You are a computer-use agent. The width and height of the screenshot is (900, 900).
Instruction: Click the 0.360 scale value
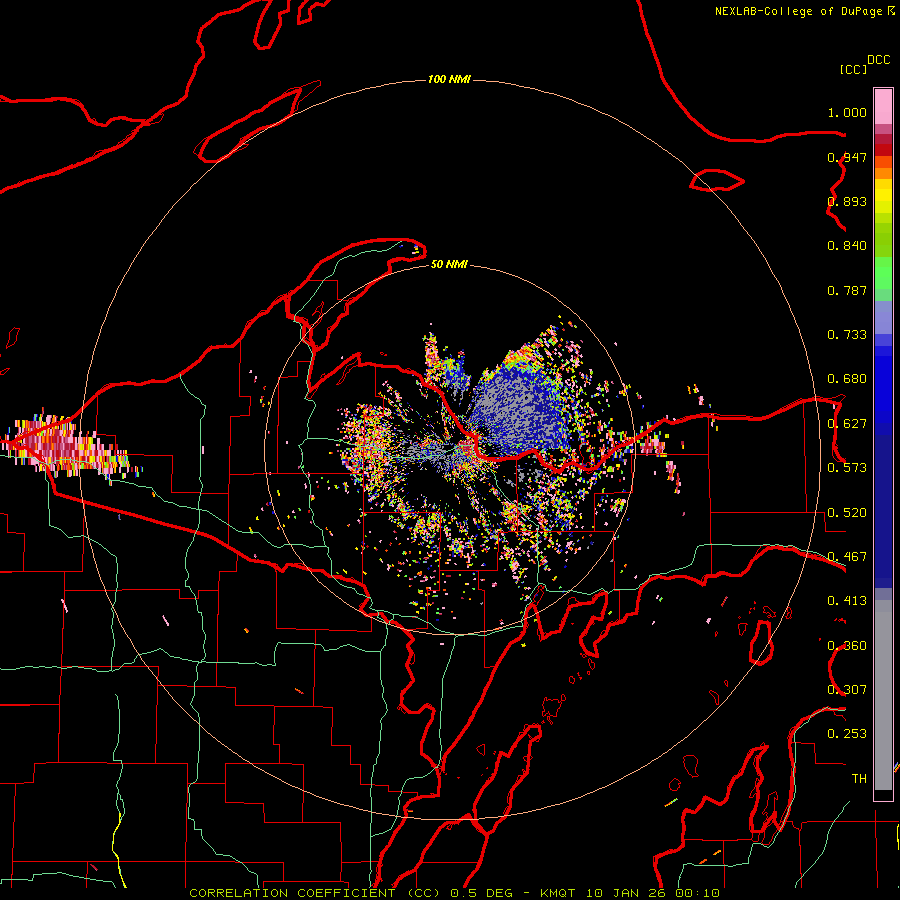(847, 646)
